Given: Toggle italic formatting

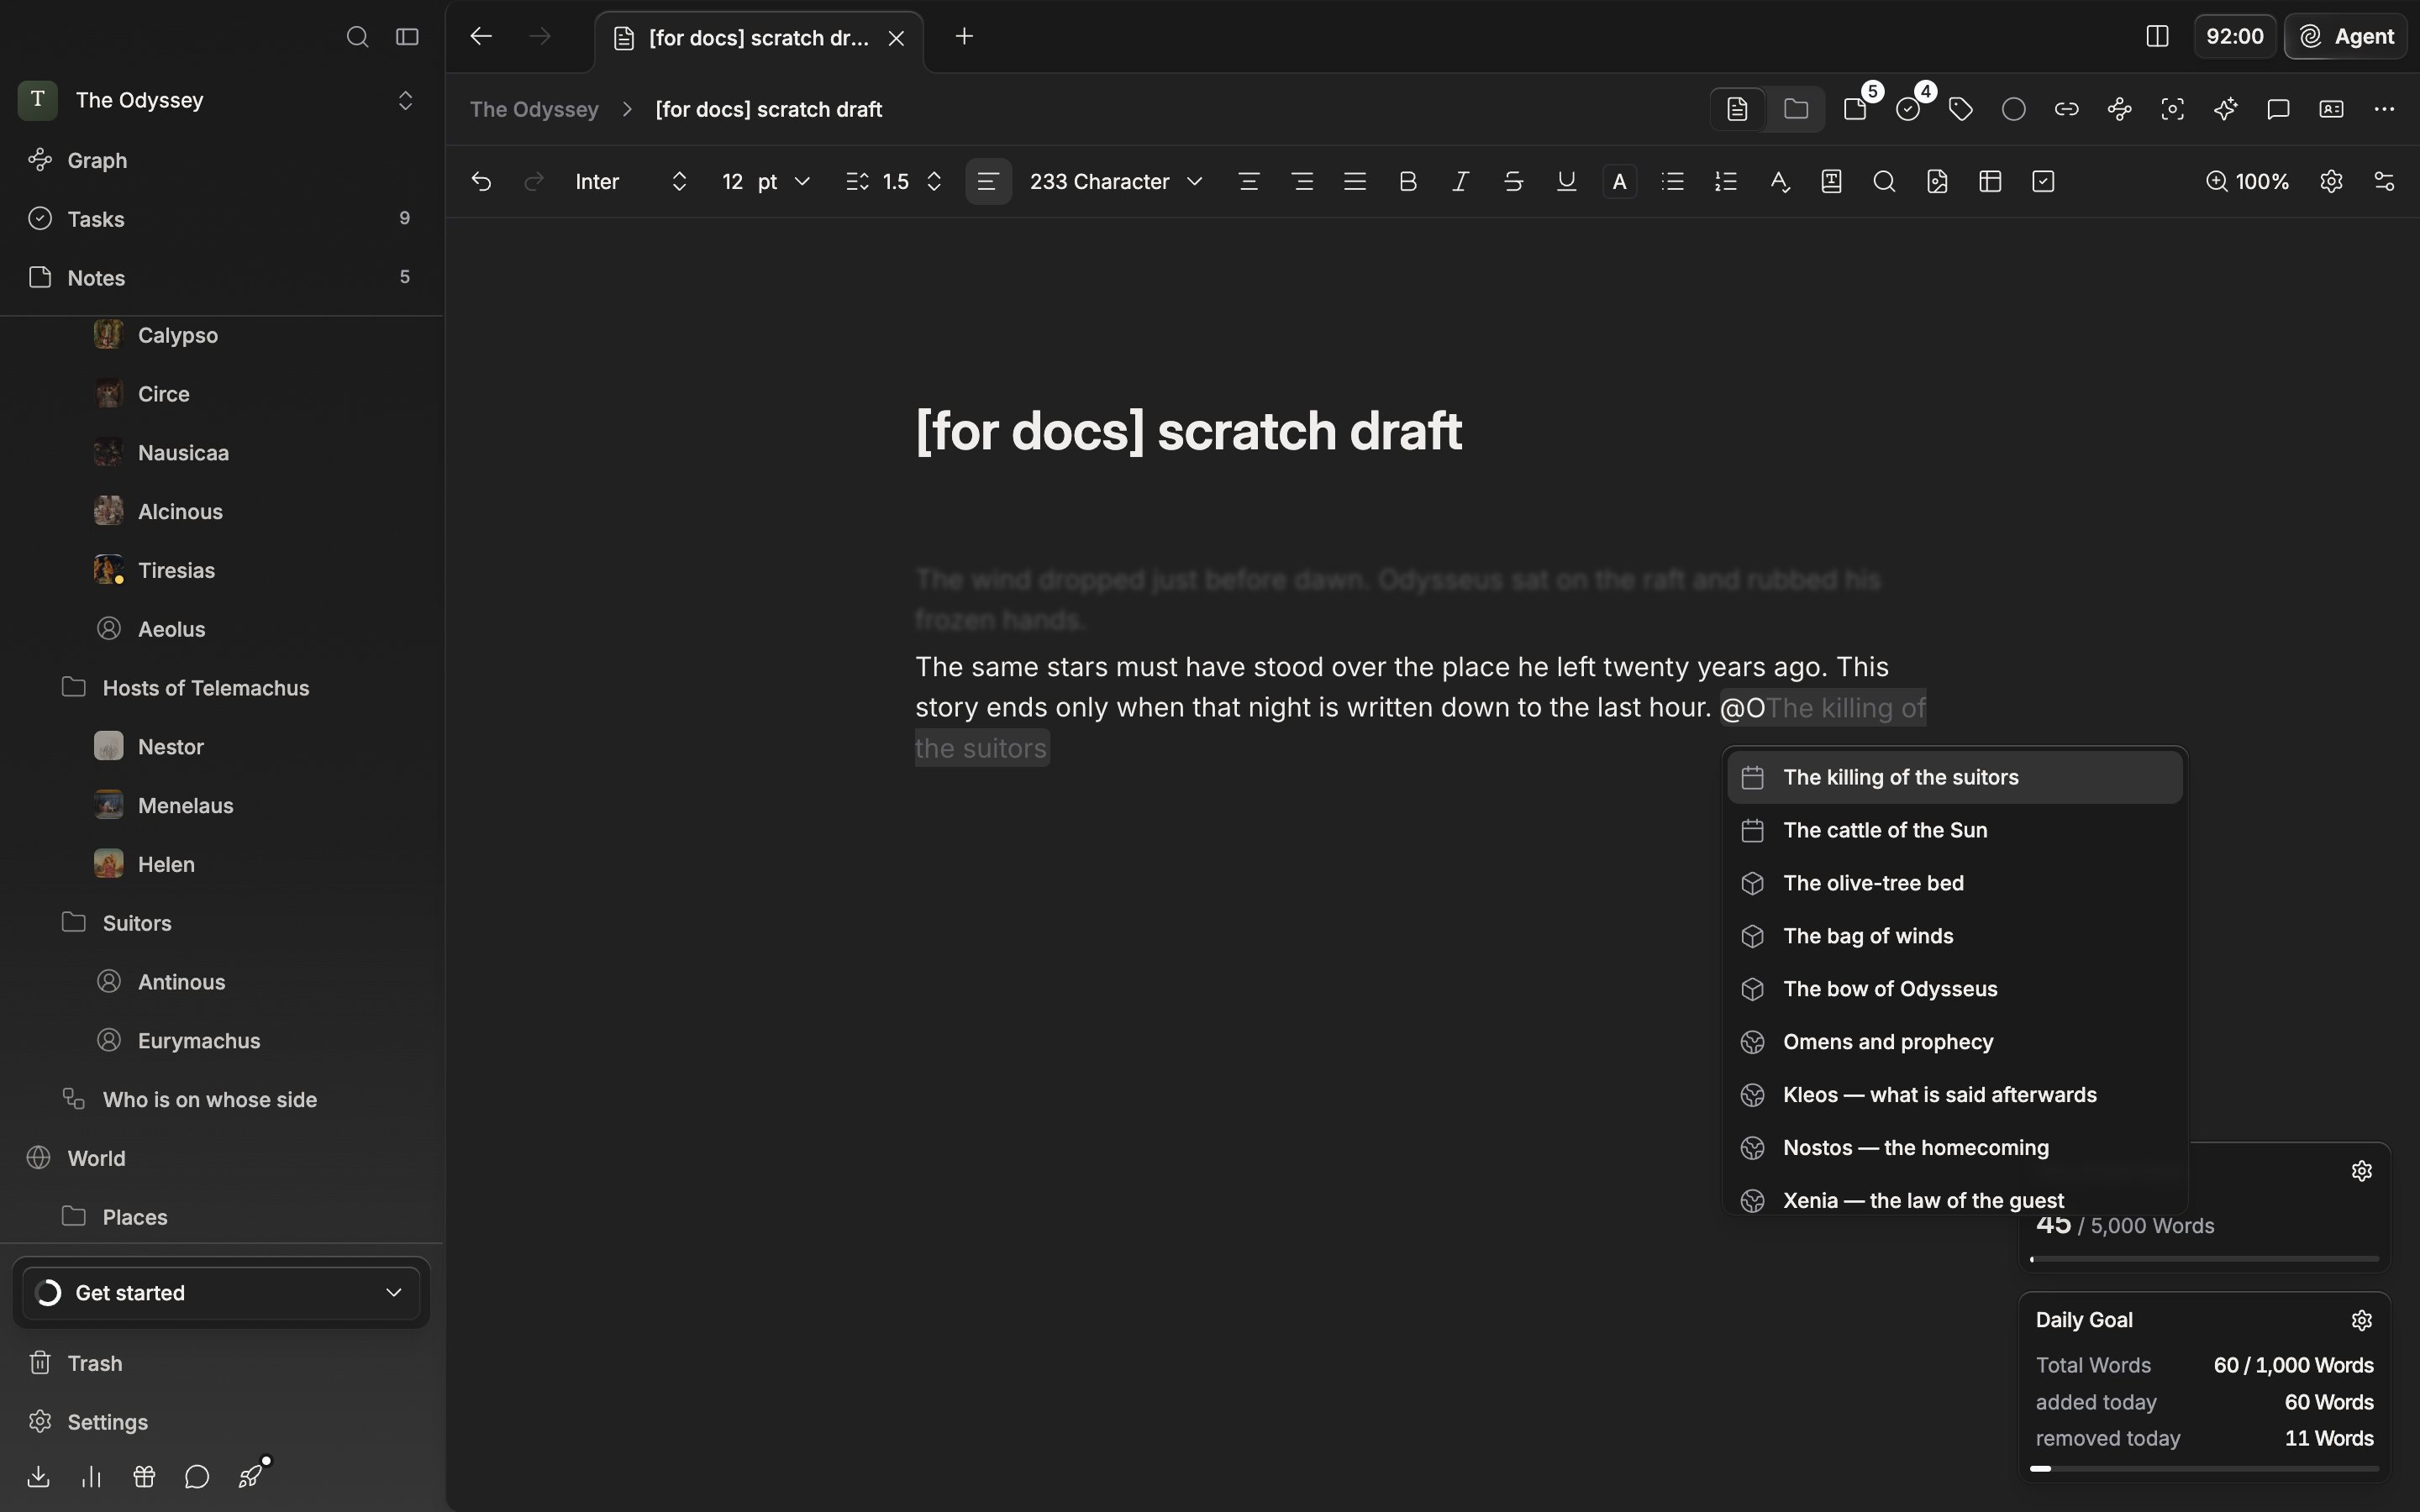Looking at the screenshot, I should (x=1461, y=182).
